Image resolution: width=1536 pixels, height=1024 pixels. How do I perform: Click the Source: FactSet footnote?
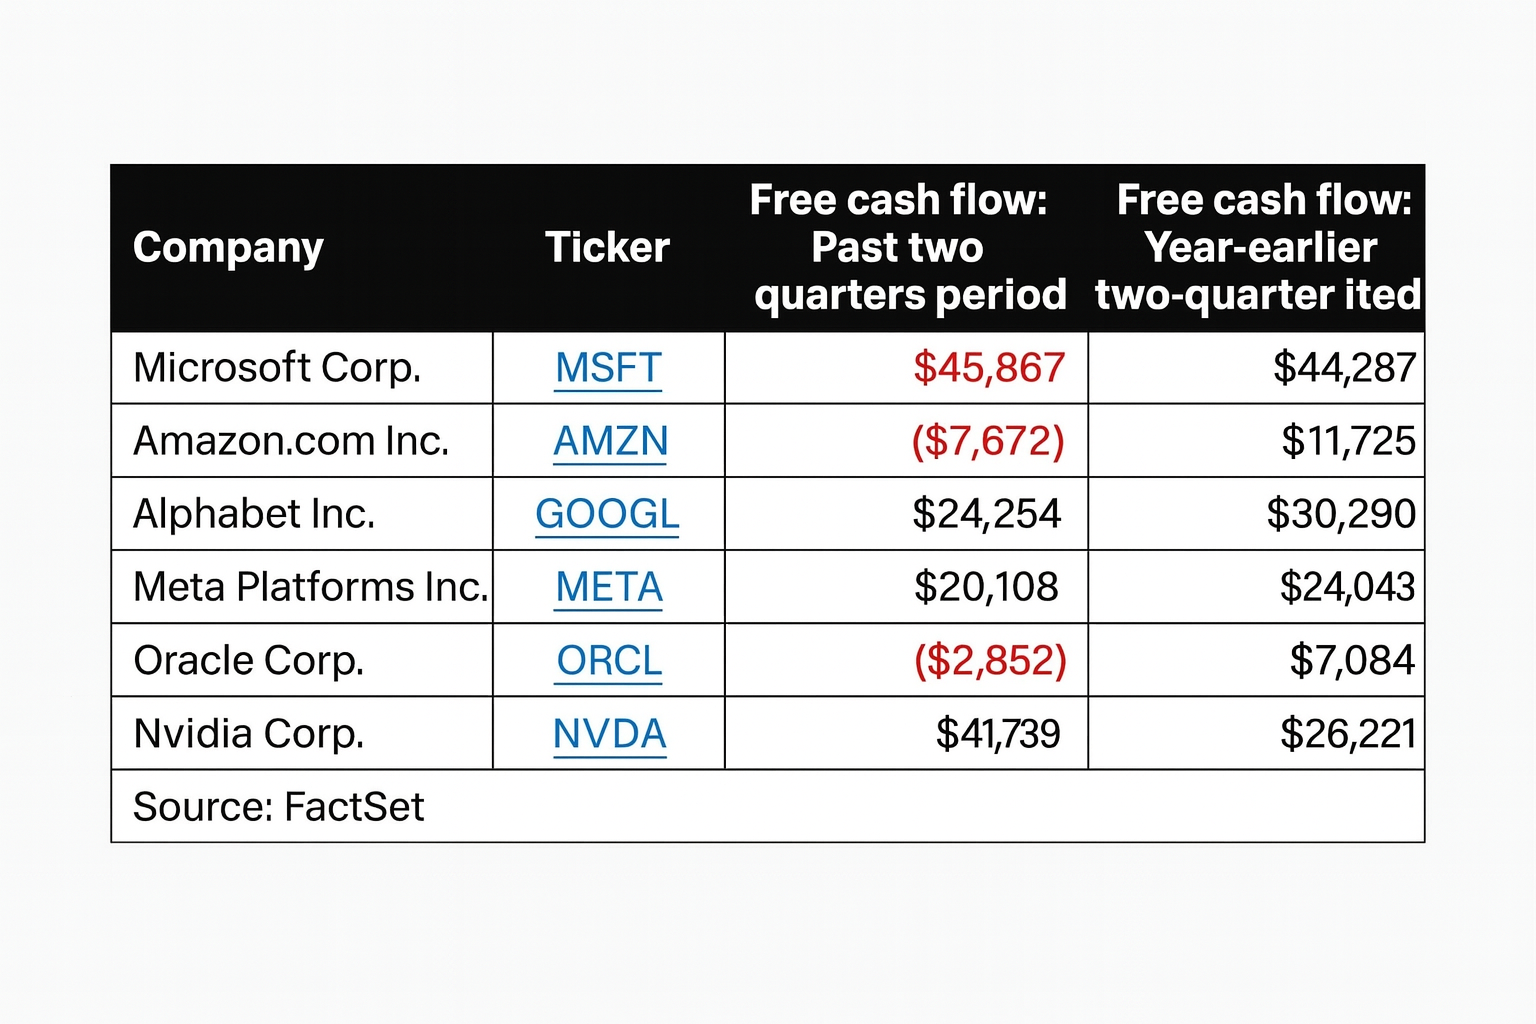click(279, 807)
